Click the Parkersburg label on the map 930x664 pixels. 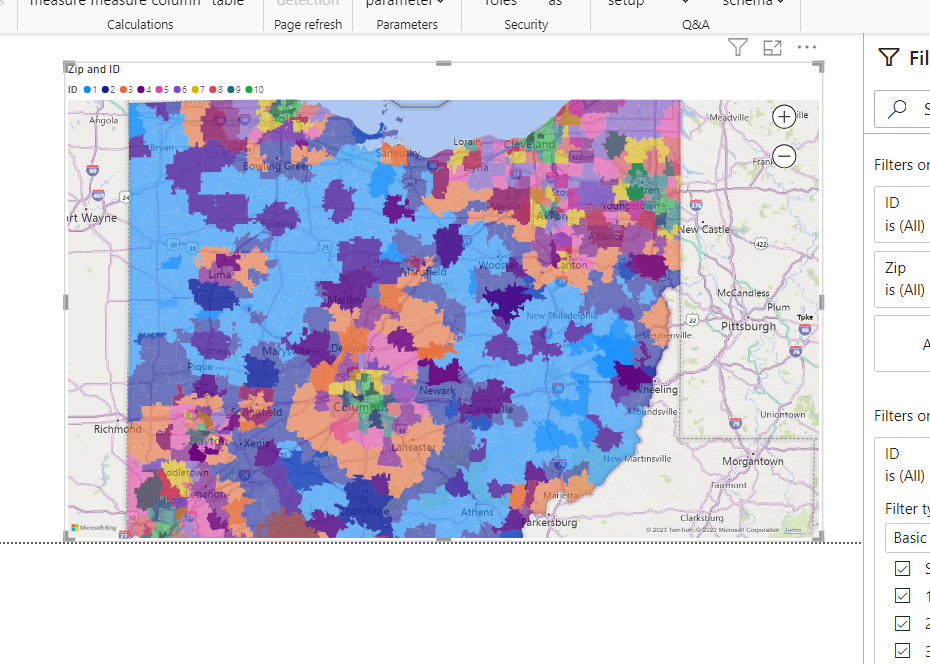549,523
